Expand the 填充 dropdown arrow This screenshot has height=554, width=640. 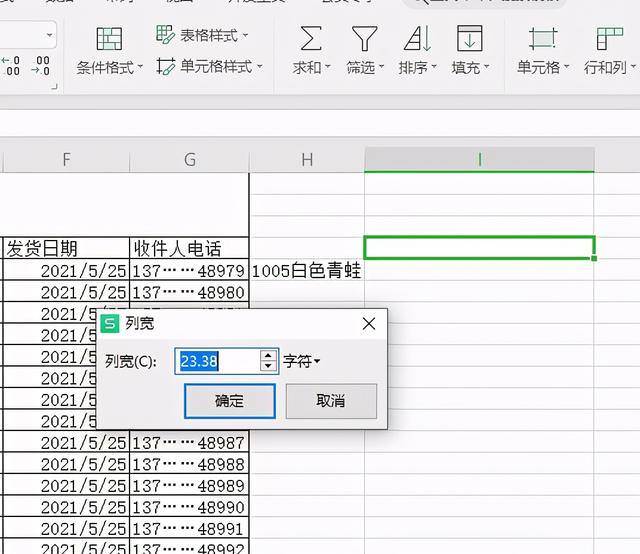[486, 67]
